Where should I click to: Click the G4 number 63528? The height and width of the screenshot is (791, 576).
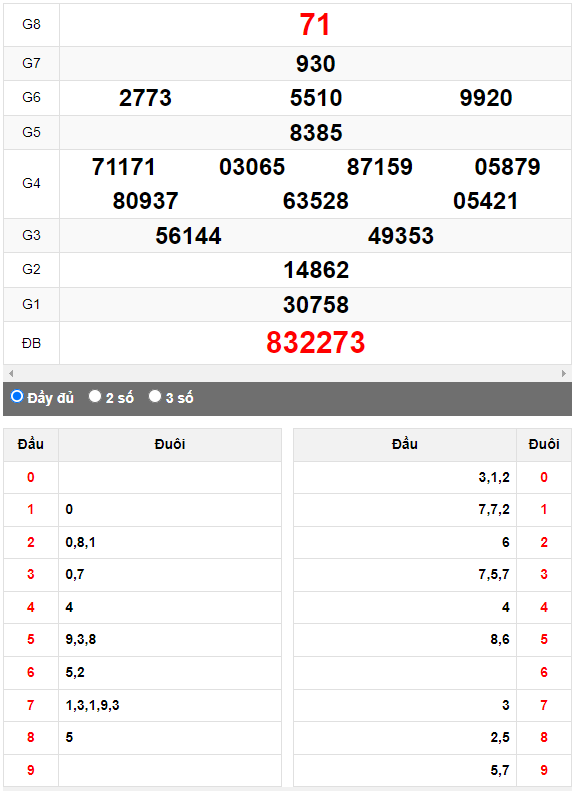316,201
